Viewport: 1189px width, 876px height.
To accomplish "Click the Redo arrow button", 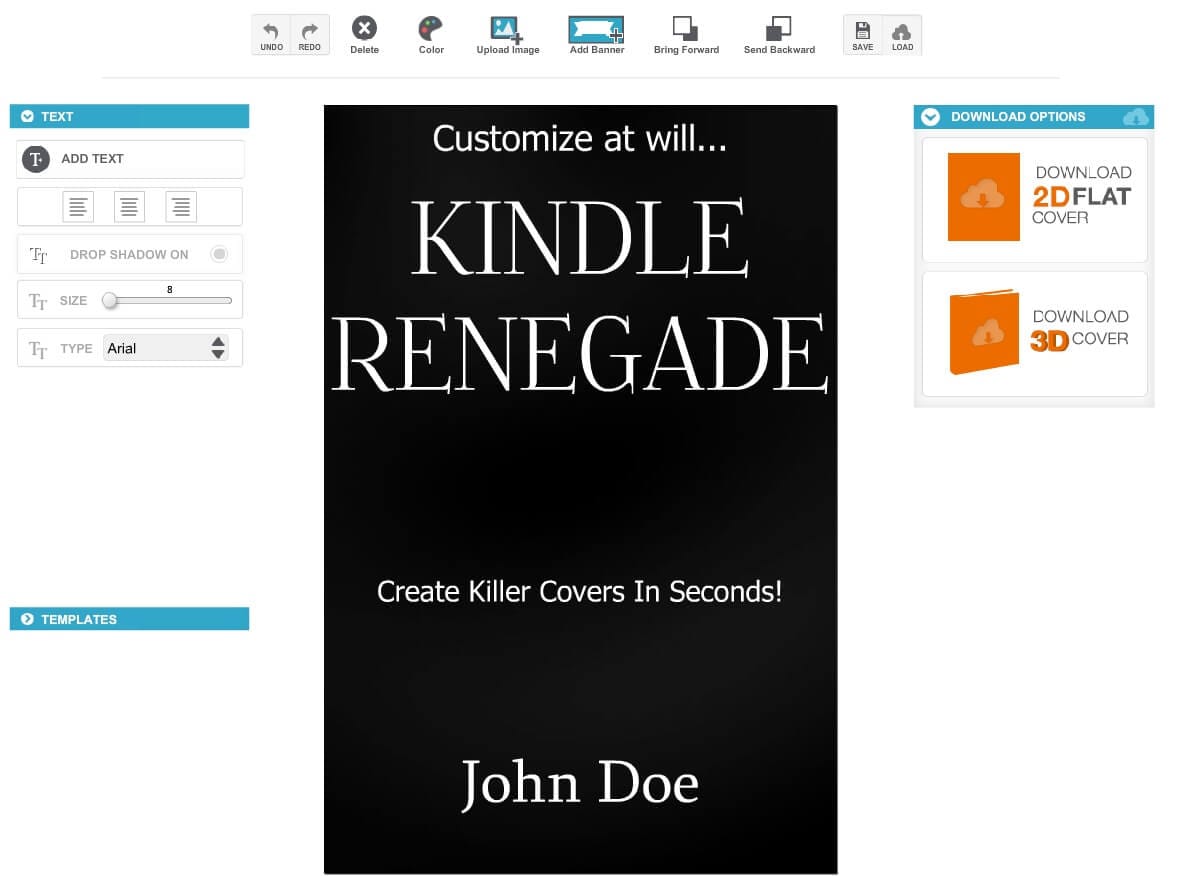I will [309, 35].
